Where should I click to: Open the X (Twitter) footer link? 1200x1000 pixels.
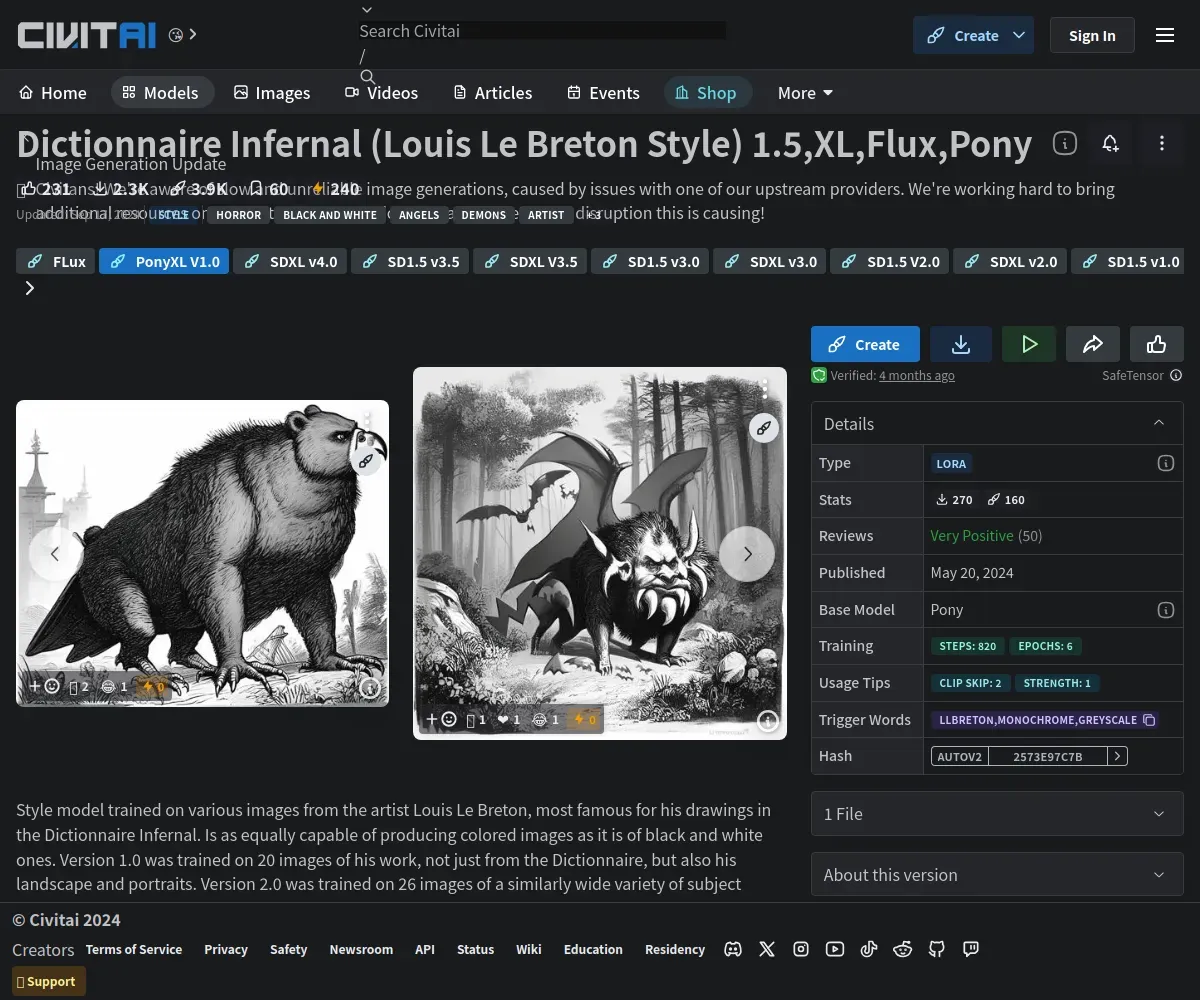coord(767,949)
